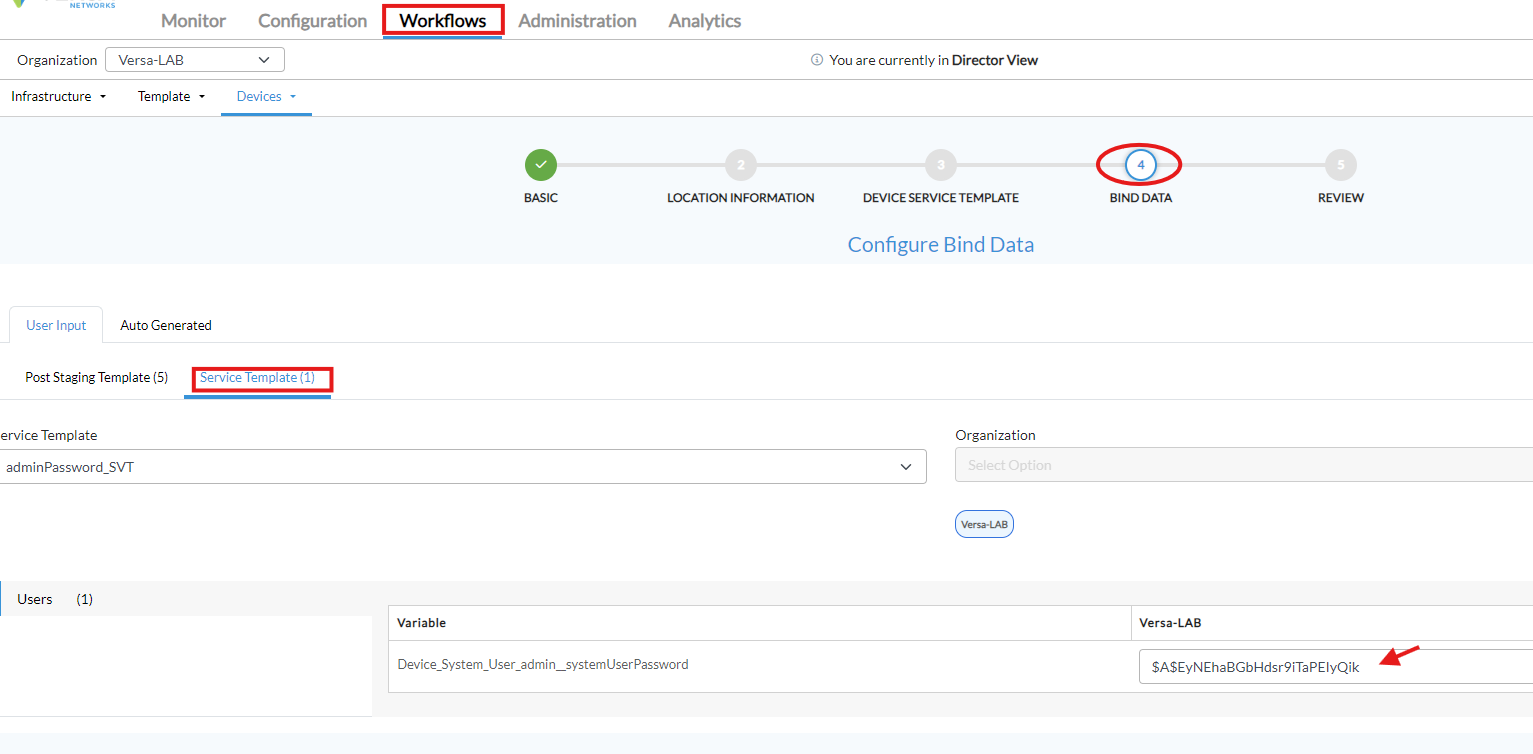
Task: Click the REVIEW step label
Action: click(x=1341, y=198)
